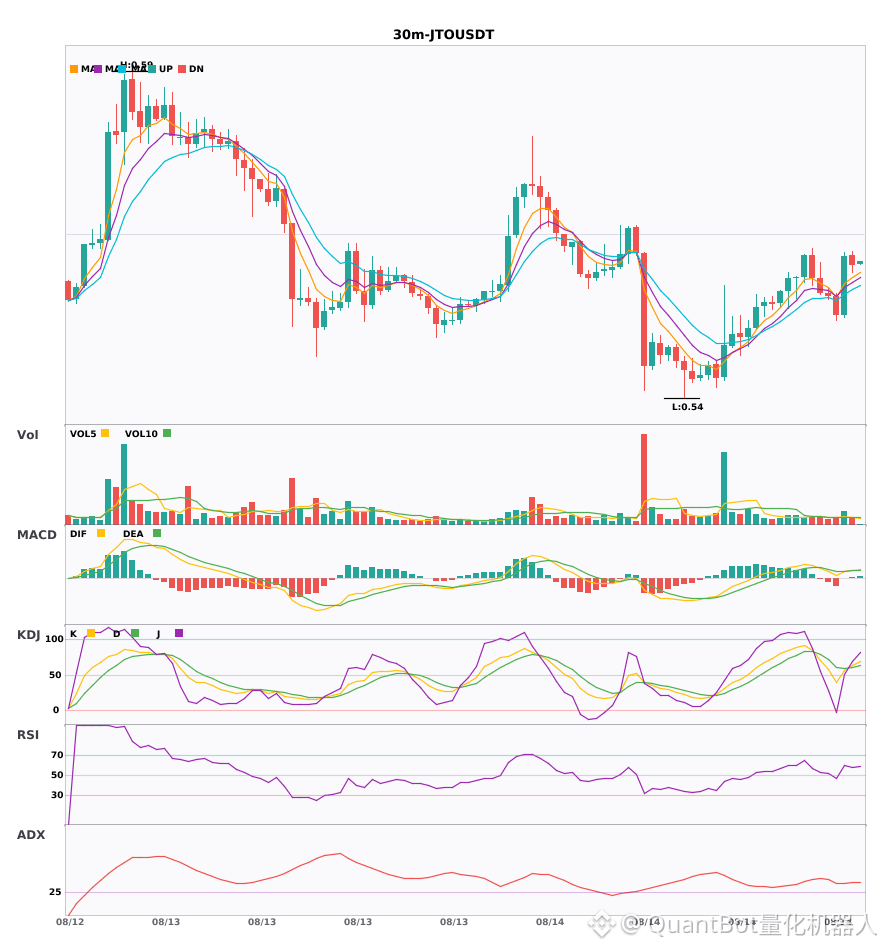Image resolution: width=885 pixels, height=950 pixels.
Task: Click the ADX axis value 25
Action: pos(55,892)
